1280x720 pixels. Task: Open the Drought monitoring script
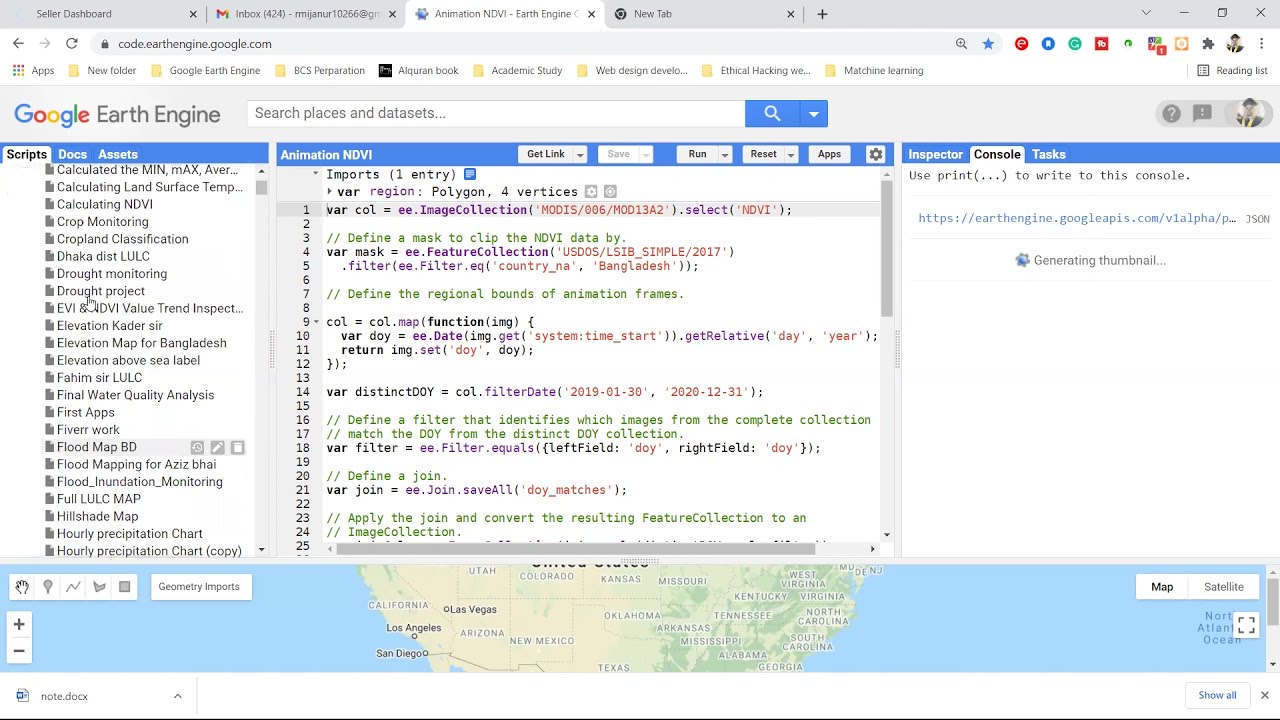[x=112, y=274]
